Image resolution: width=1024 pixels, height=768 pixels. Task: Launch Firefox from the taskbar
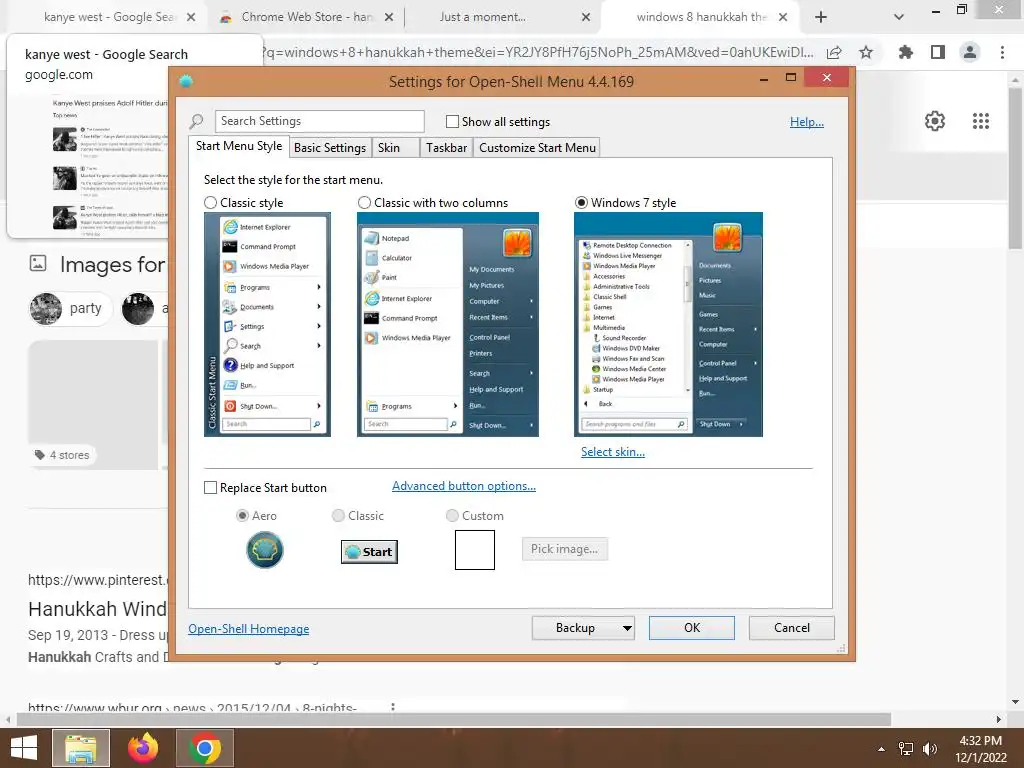pyautogui.click(x=143, y=748)
